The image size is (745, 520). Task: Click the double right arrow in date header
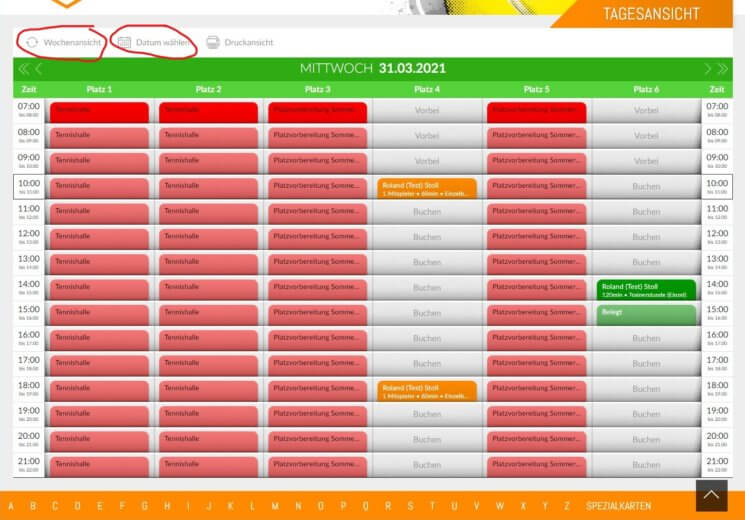click(722, 69)
